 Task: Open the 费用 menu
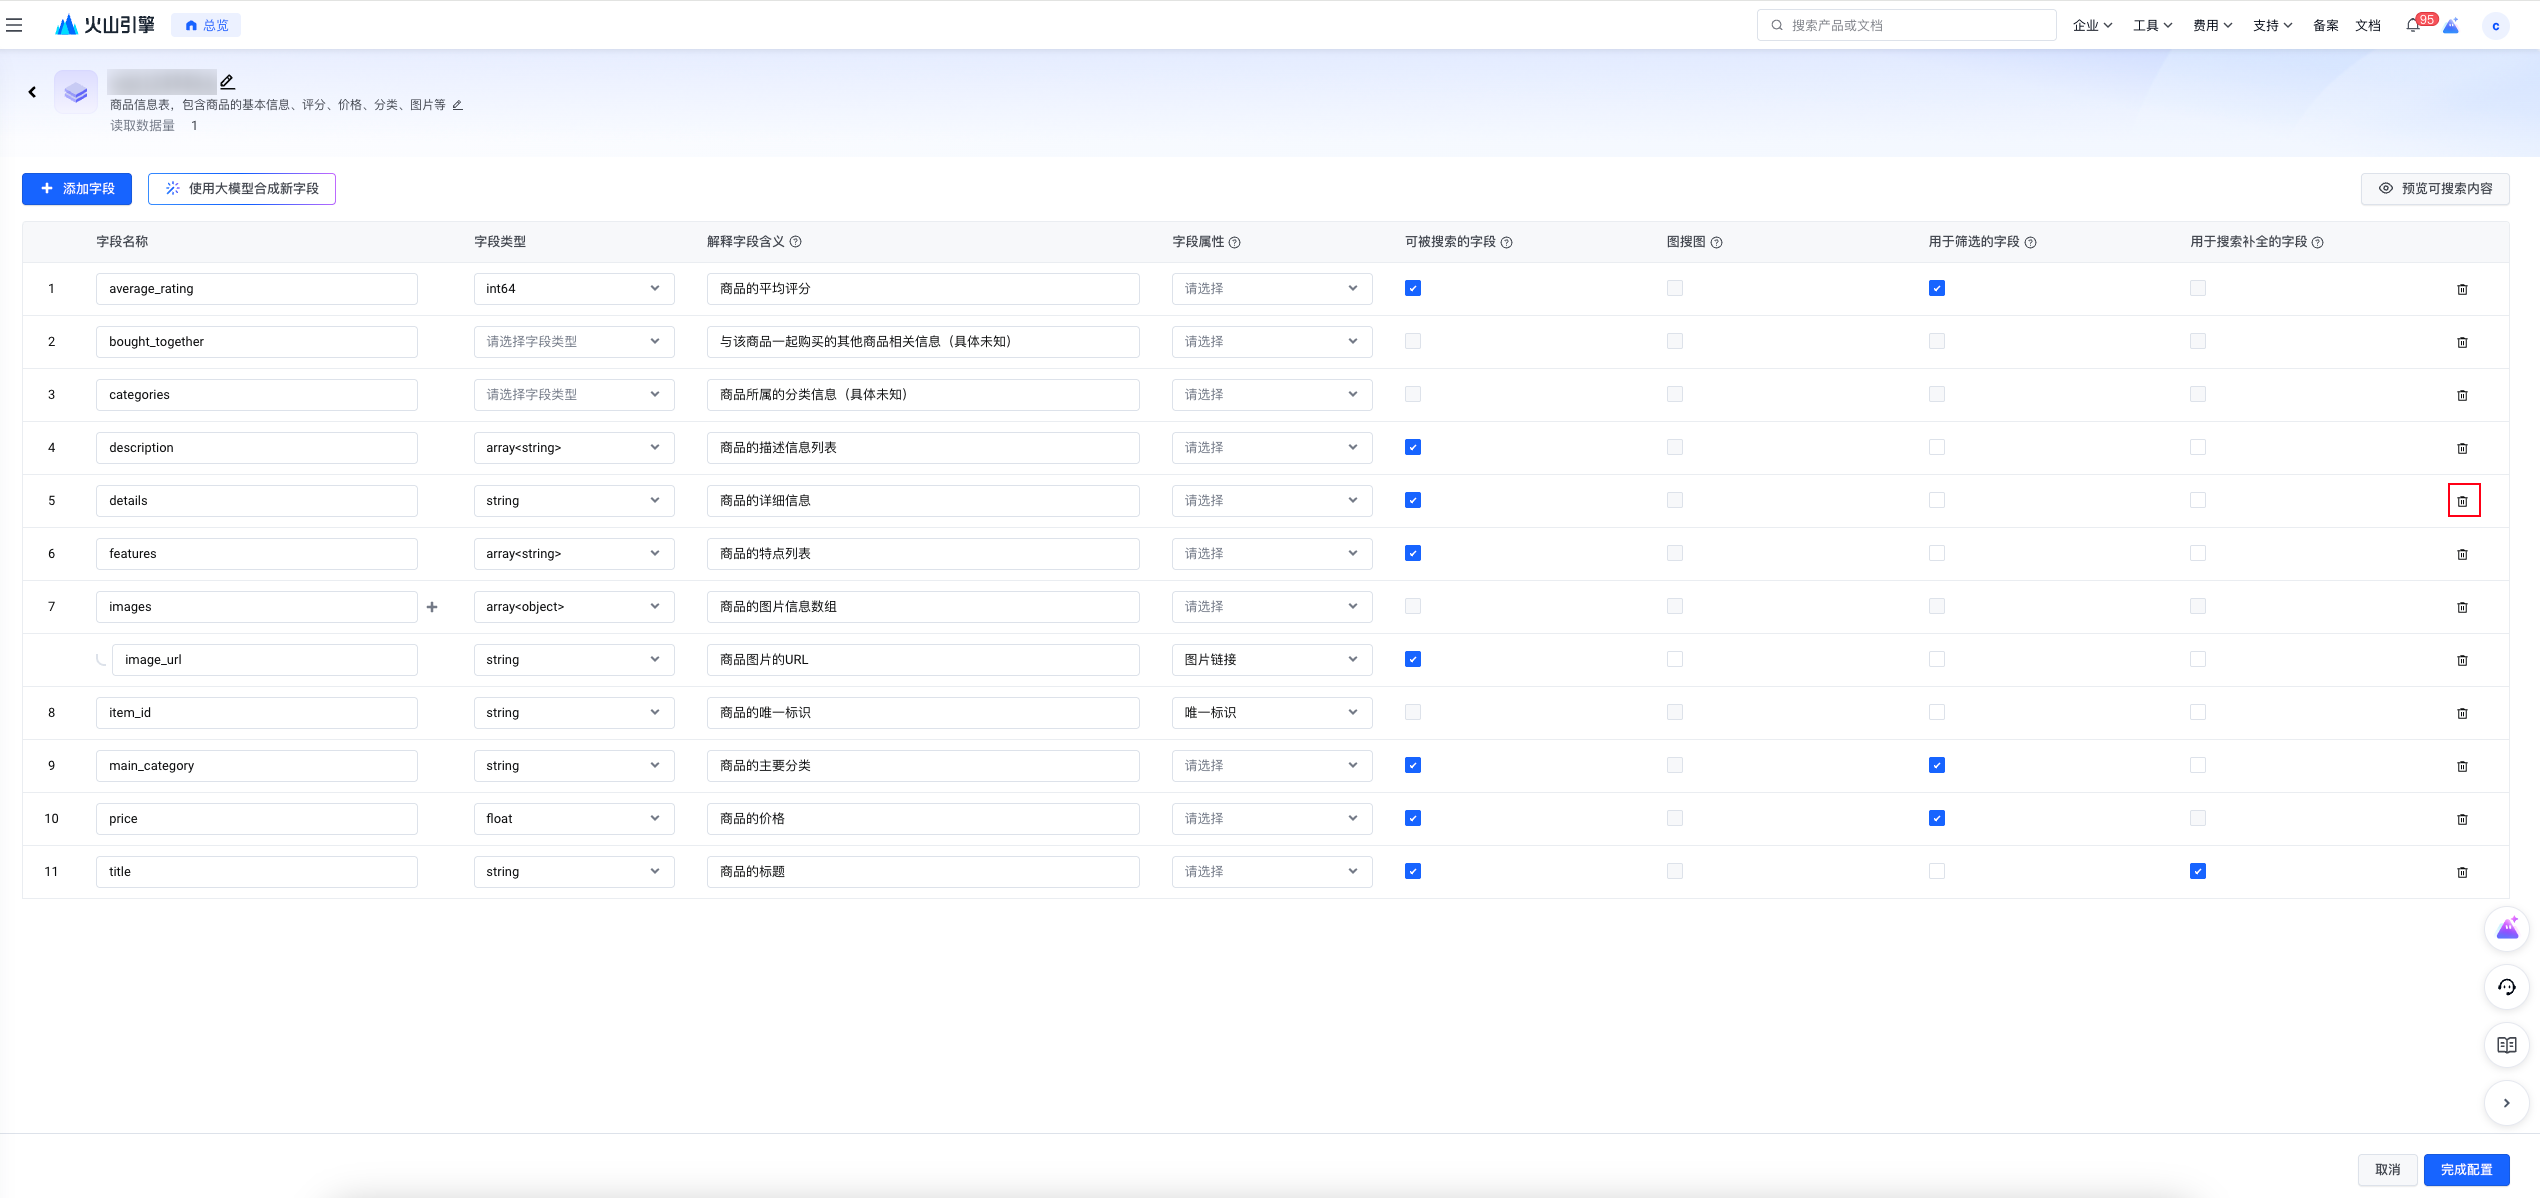pos(2212,26)
